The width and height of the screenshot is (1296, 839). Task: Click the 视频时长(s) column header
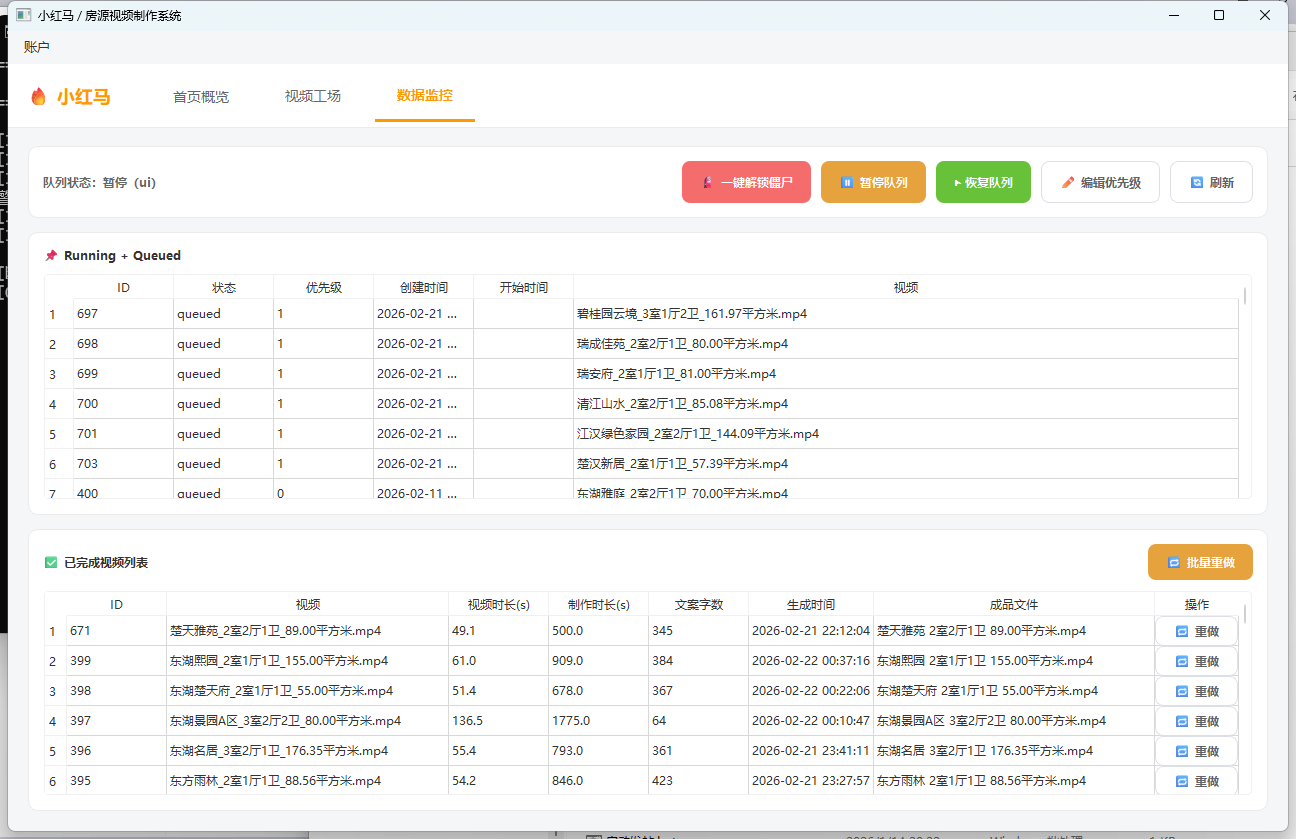(498, 605)
